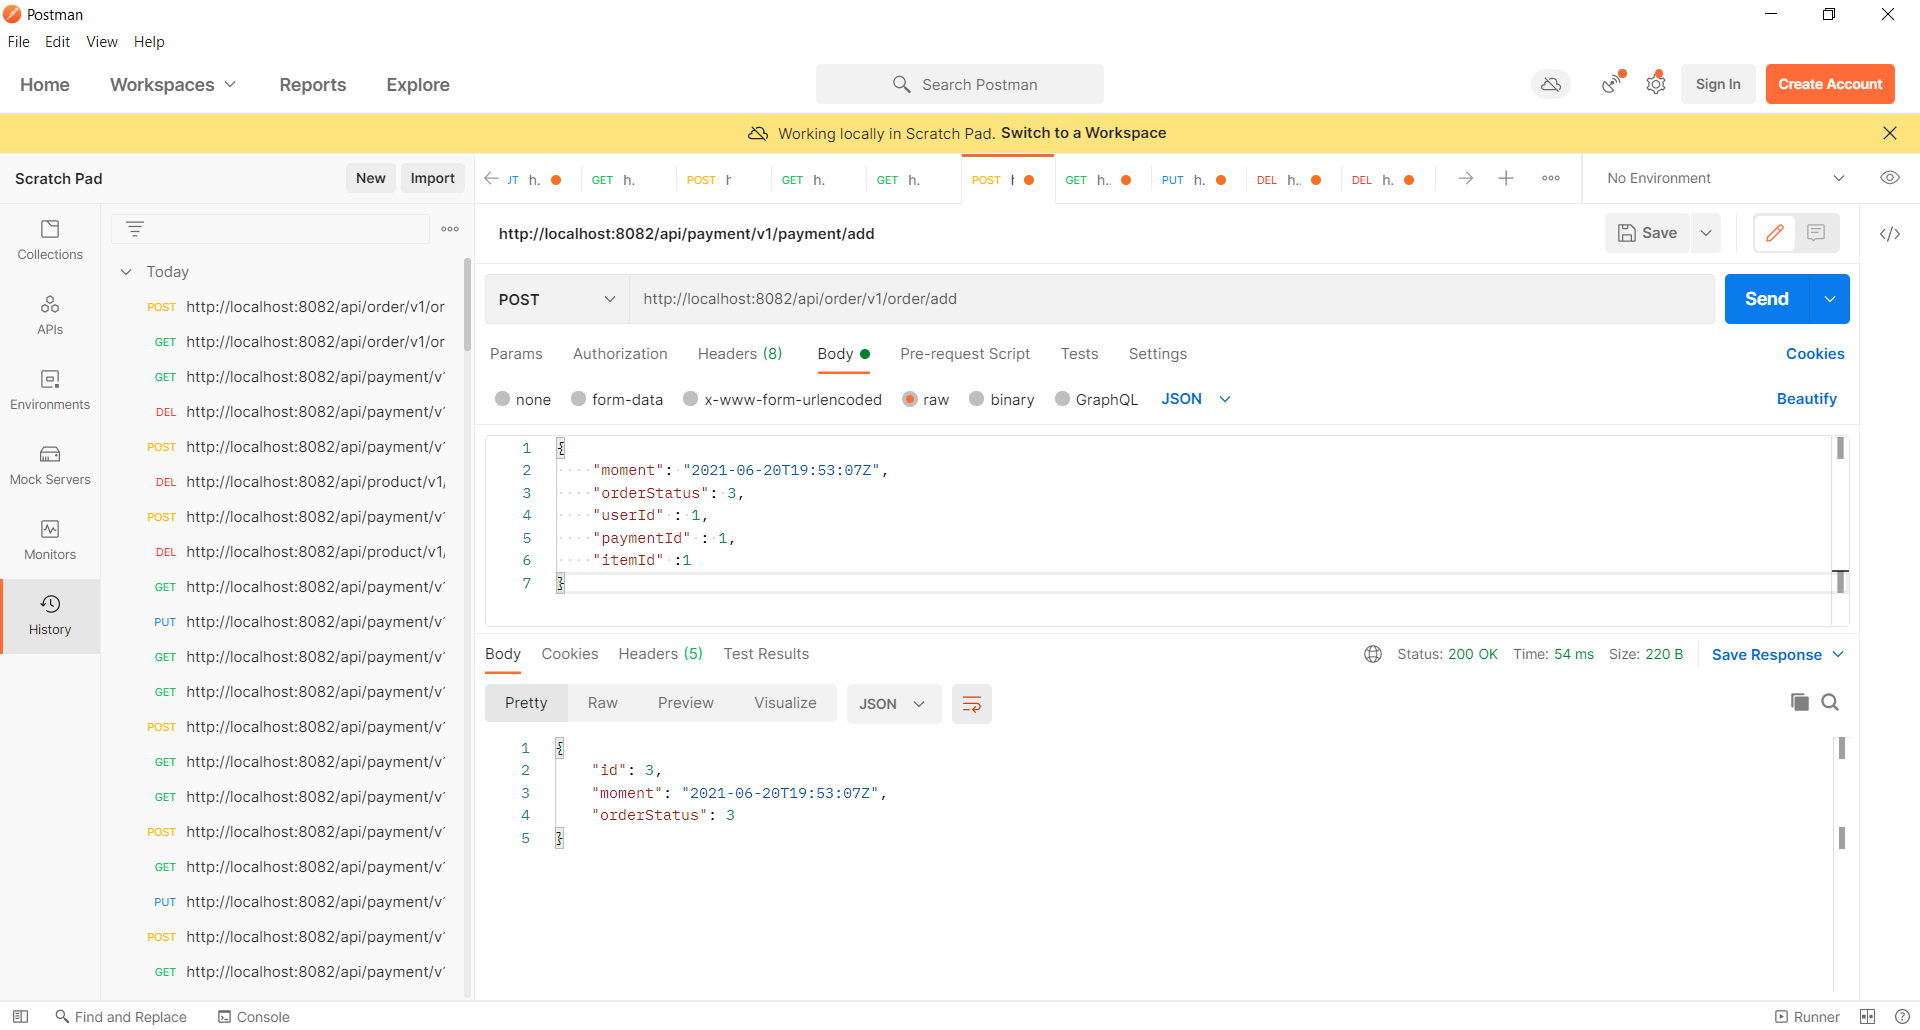
Task: Open the comments mode icon
Action: [x=1817, y=233]
